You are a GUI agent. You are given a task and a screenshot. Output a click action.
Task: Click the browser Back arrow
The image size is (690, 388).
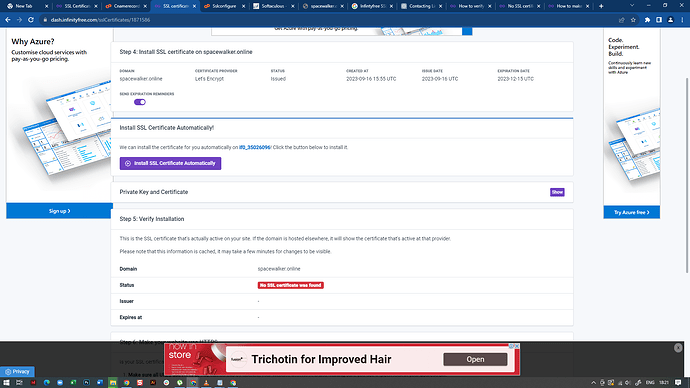click(x=8, y=20)
